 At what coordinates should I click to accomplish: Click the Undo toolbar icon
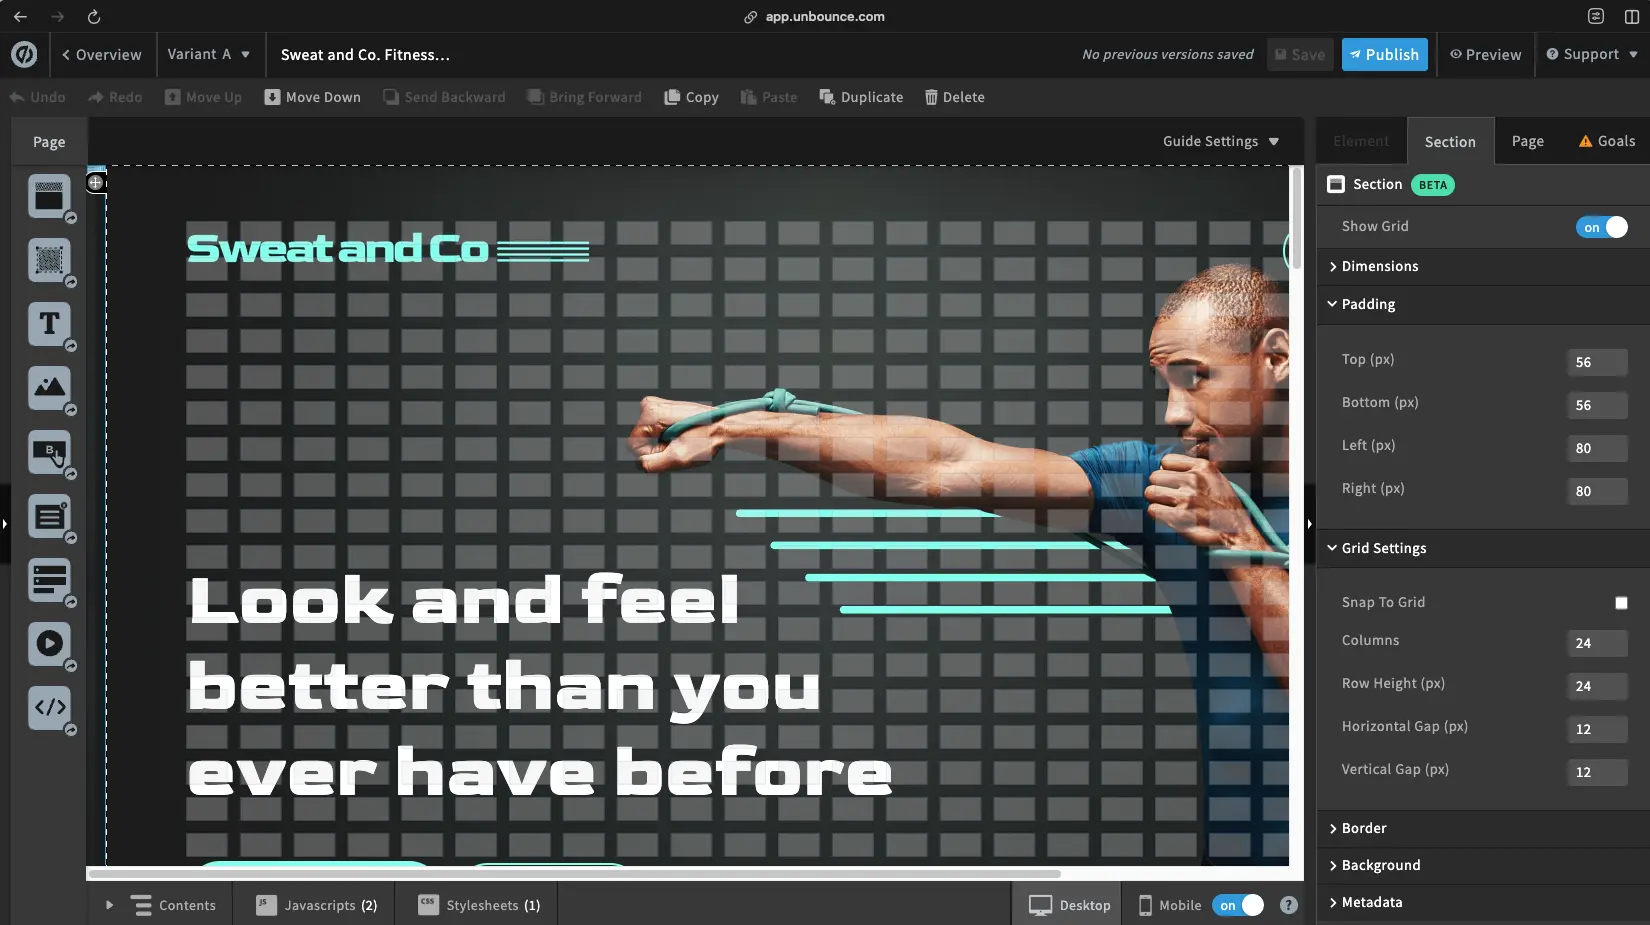[x=37, y=97]
